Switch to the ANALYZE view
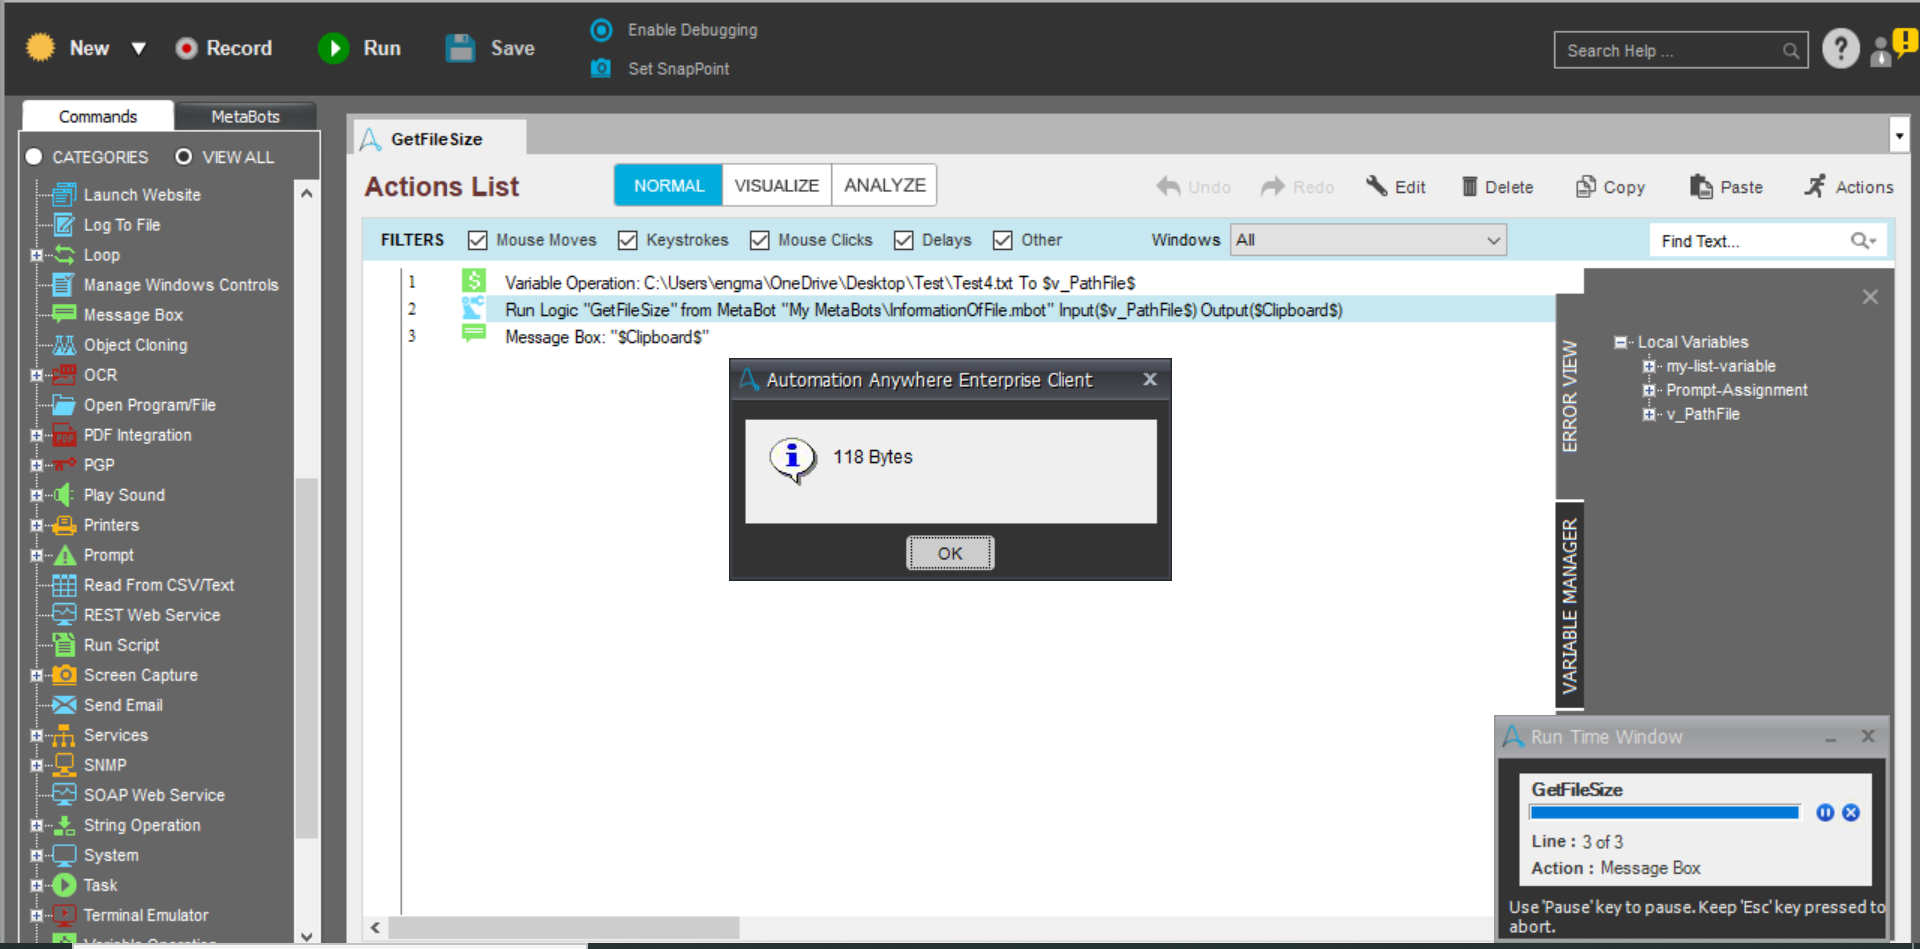 tap(885, 185)
